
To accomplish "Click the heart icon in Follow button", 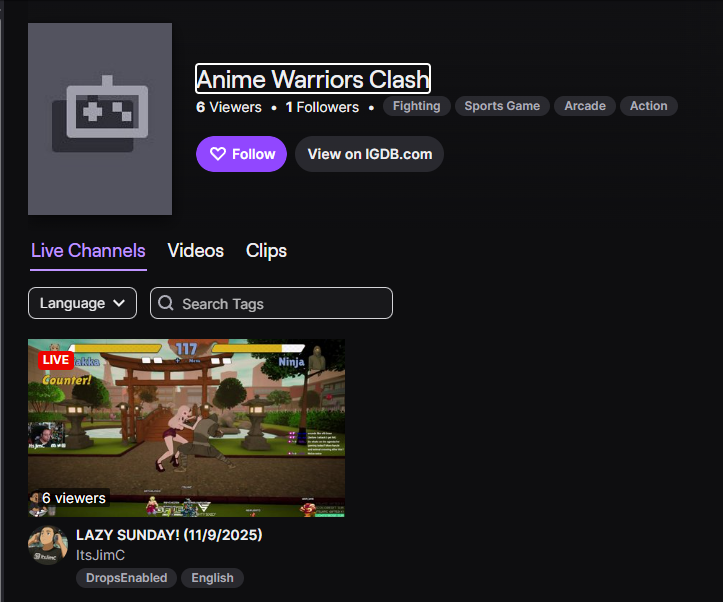I will click(x=218, y=154).
